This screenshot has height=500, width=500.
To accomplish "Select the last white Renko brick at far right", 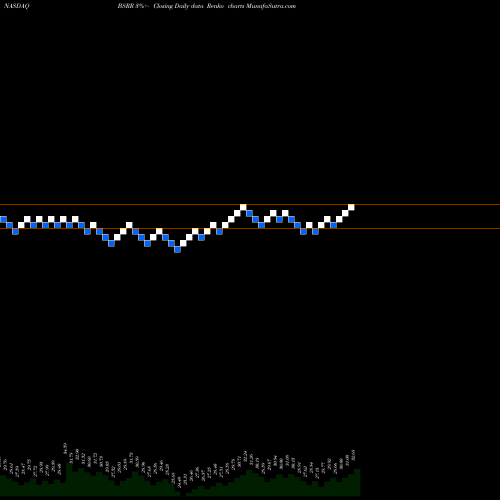I will coord(351,207).
